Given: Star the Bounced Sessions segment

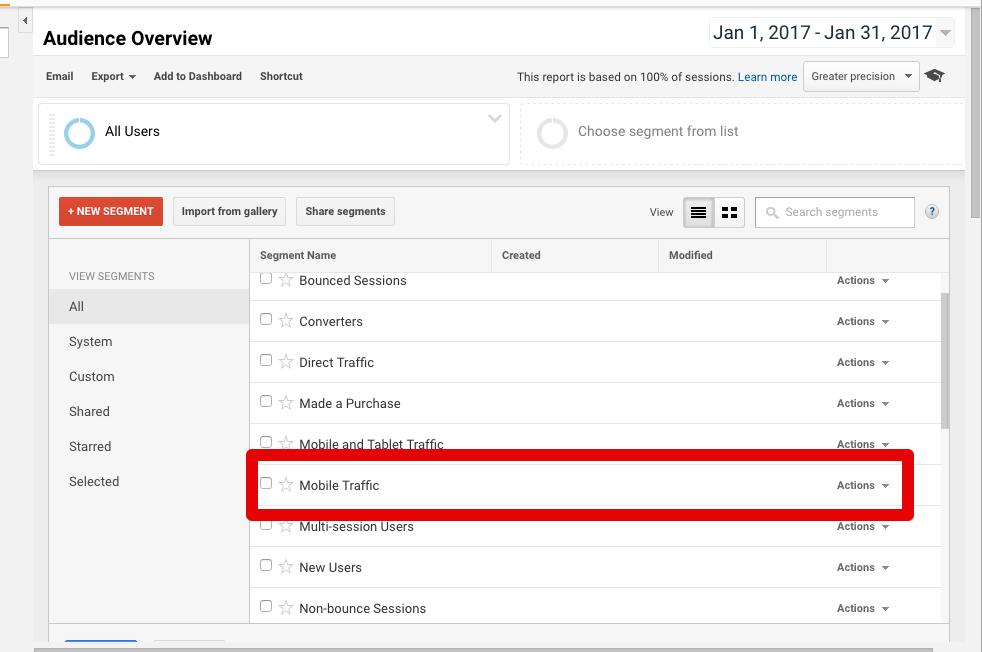Looking at the screenshot, I should (286, 279).
